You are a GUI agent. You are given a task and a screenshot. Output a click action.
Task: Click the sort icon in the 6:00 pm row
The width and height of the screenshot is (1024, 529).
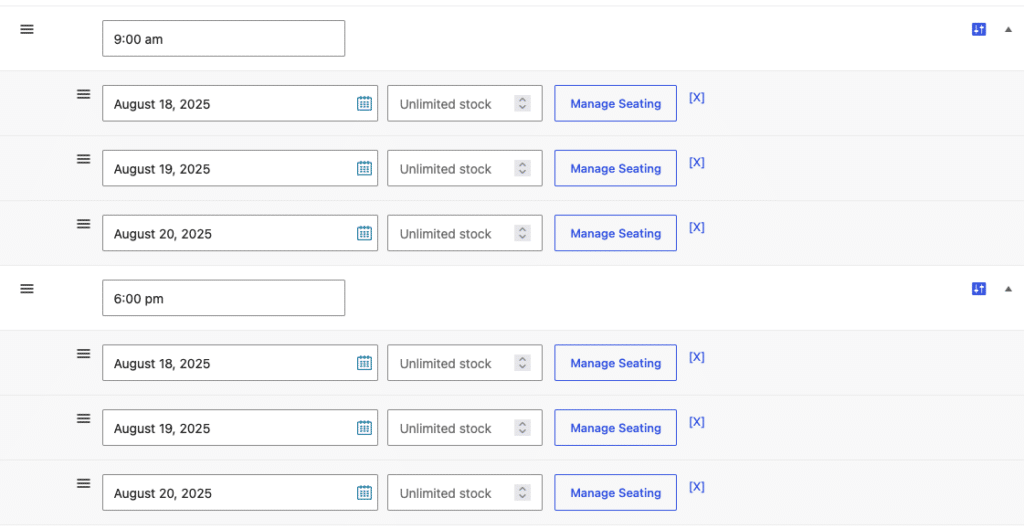[x=978, y=289]
